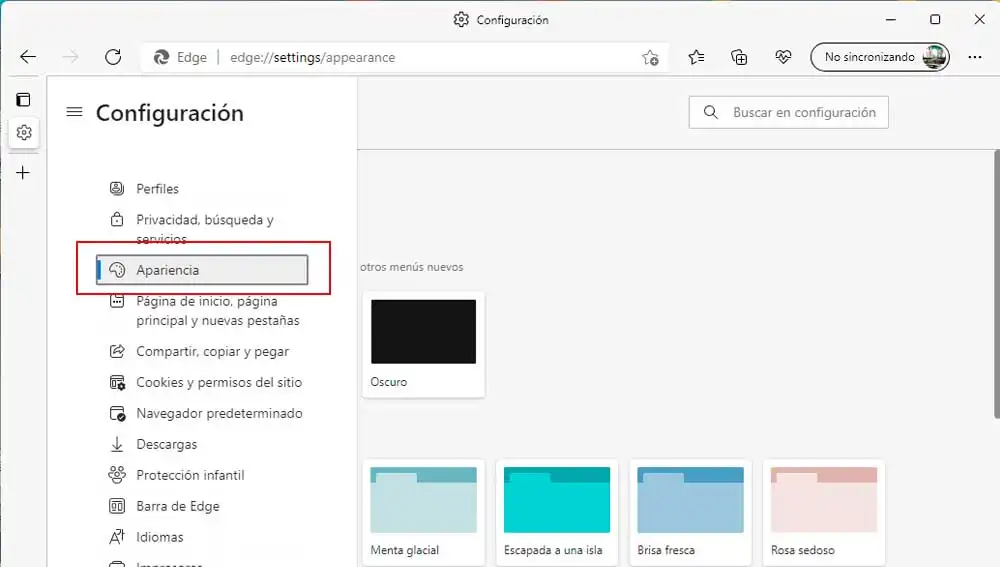Reload the page with refresh icon
Image resolution: width=1000 pixels, height=567 pixels.
pos(114,57)
